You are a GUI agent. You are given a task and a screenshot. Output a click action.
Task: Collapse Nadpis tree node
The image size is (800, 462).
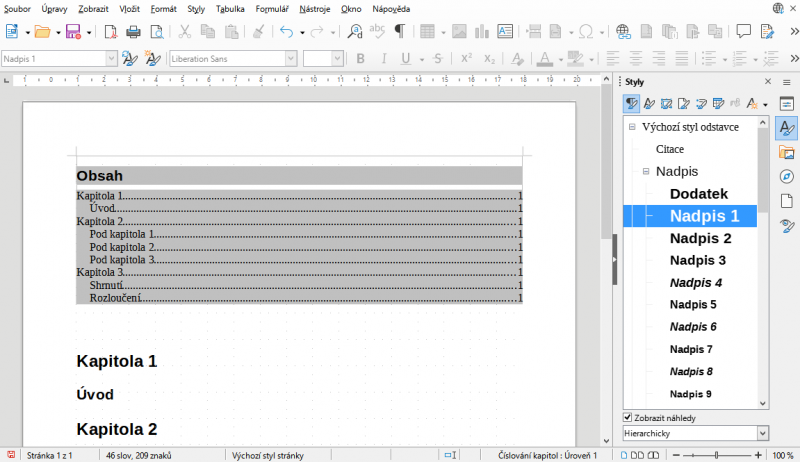pyautogui.click(x=646, y=171)
